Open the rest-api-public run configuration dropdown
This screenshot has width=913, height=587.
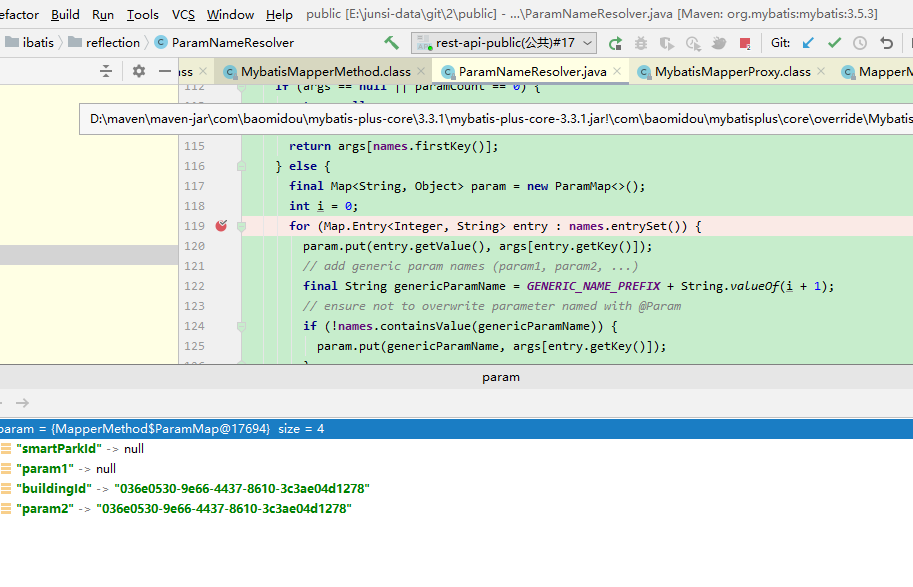coord(504,43)
